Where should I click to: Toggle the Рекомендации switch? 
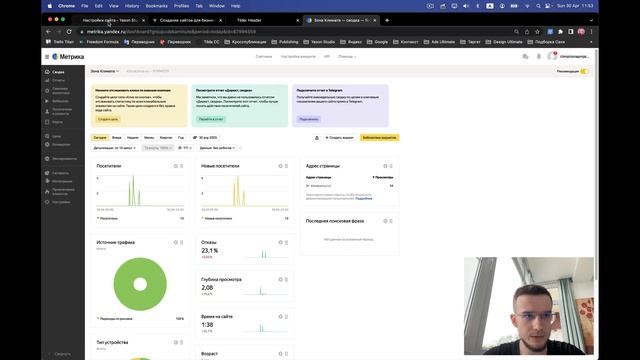pyautogui.click(x=584, y=71)
